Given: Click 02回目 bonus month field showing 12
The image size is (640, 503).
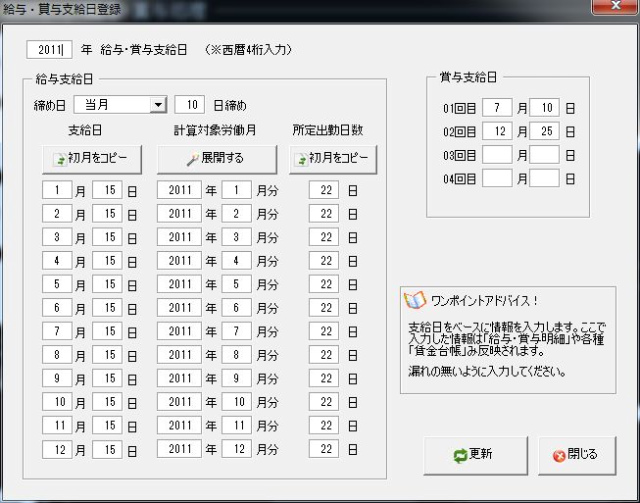Looking at the screenshot, I should pos(497,131).
